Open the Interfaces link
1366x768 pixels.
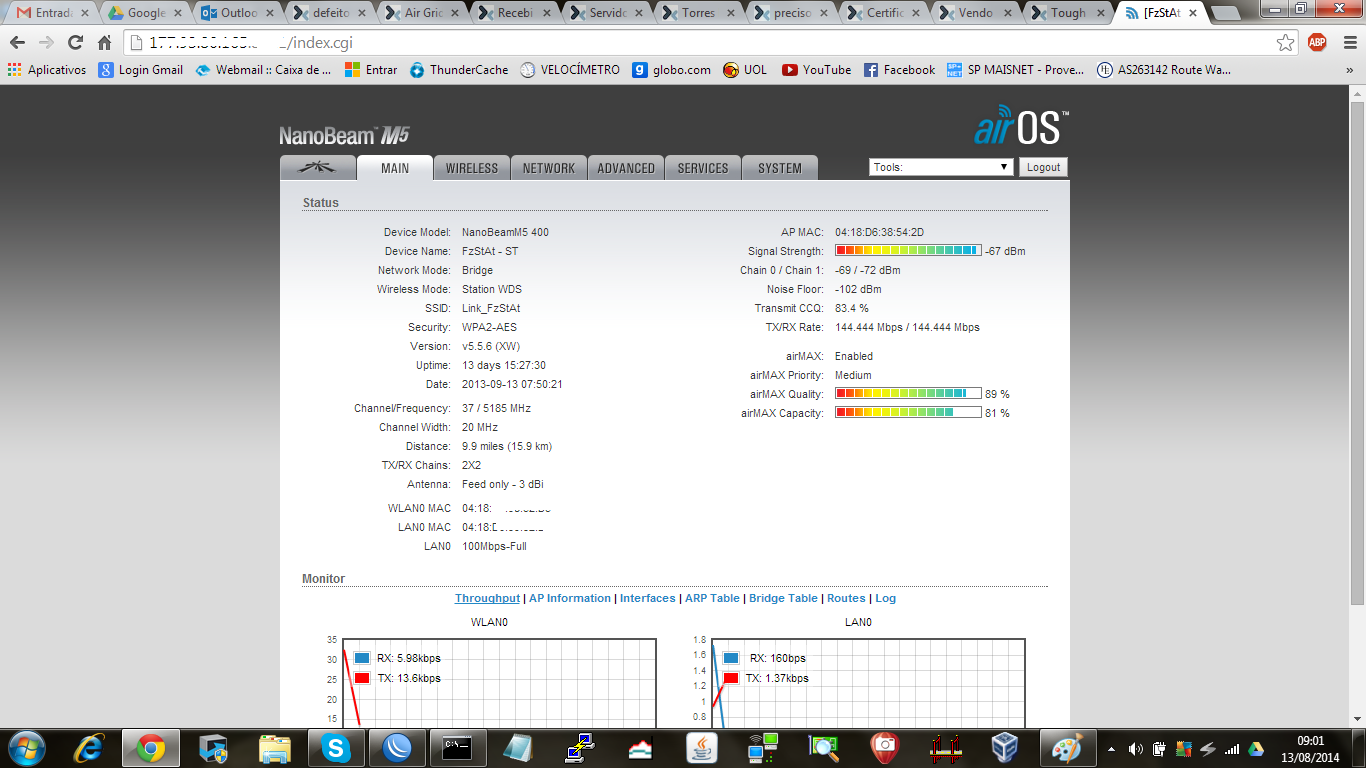pyautogui.click(x=648, y=598)
